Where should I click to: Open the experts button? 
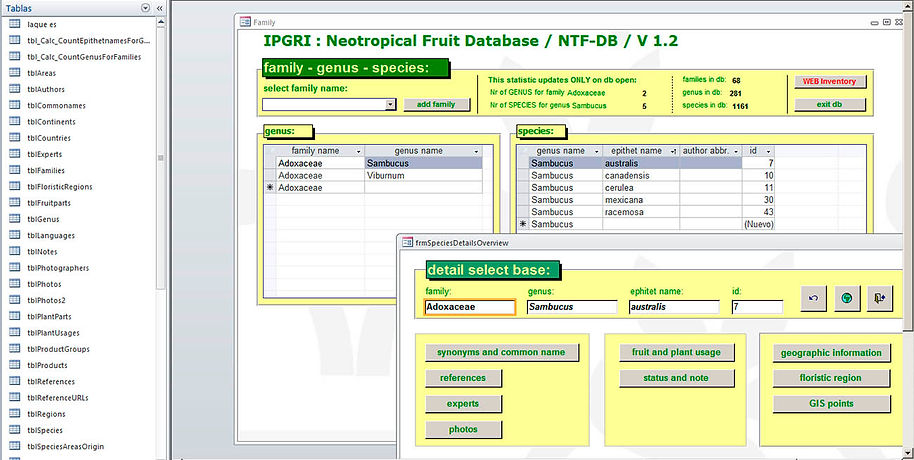[x=463, y=403]
